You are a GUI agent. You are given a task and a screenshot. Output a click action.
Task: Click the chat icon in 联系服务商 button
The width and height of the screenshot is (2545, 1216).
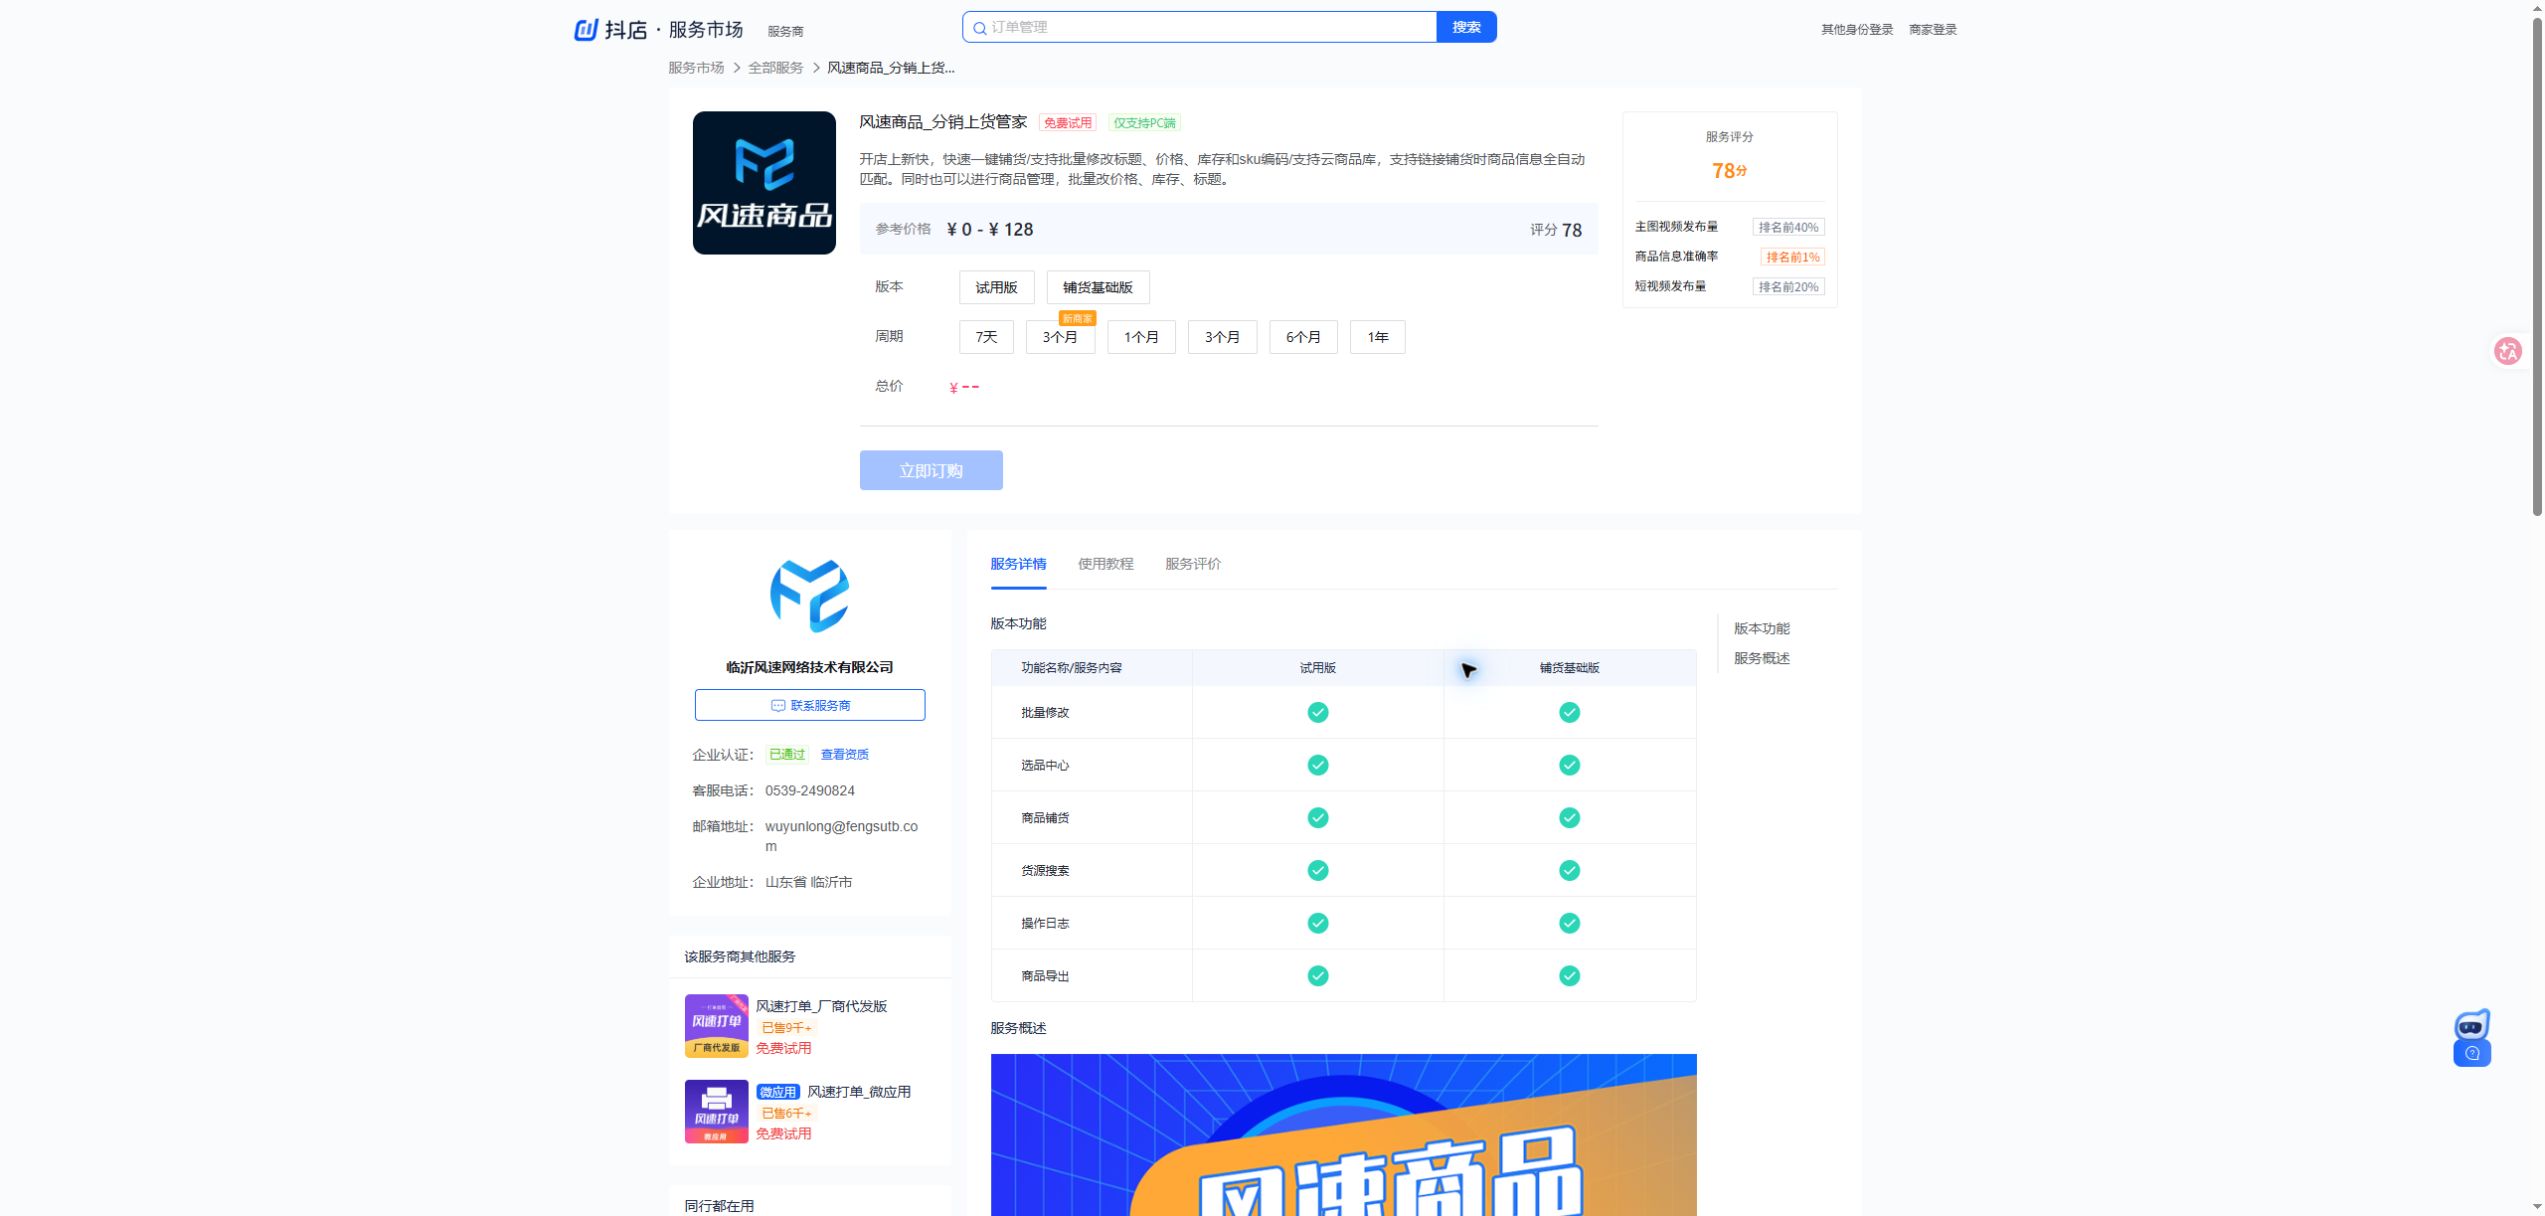click(x=778, y=706)
